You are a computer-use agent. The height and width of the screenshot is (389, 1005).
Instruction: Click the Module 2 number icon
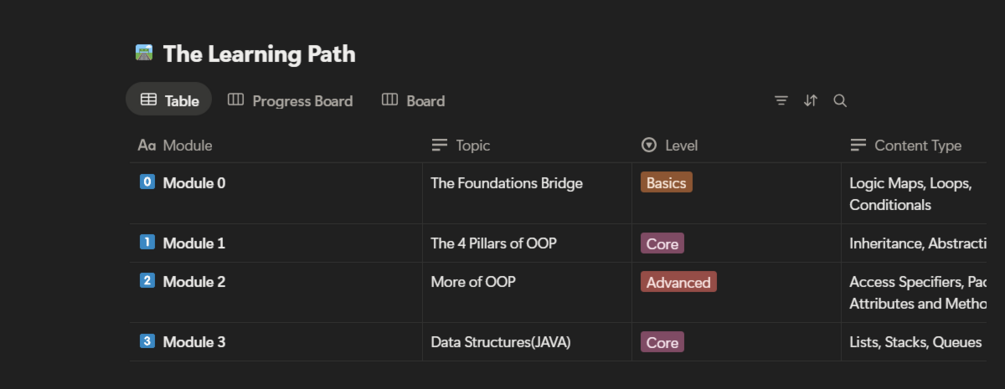[147, 281]
